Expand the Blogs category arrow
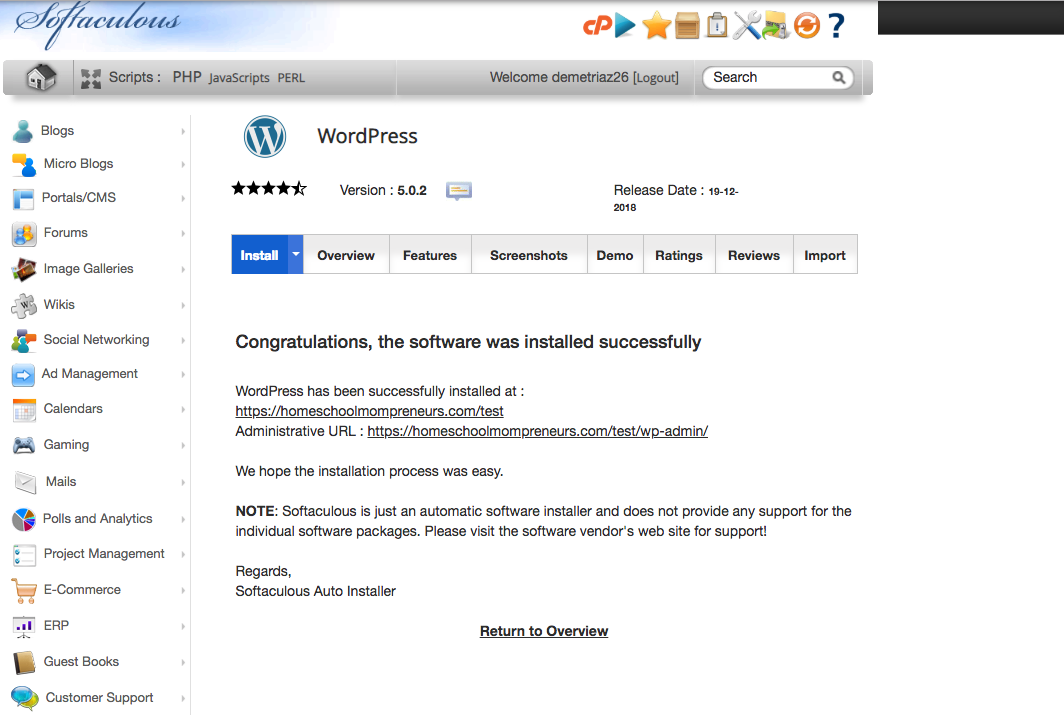The image size is (1064, 715). tap(183, 131)
